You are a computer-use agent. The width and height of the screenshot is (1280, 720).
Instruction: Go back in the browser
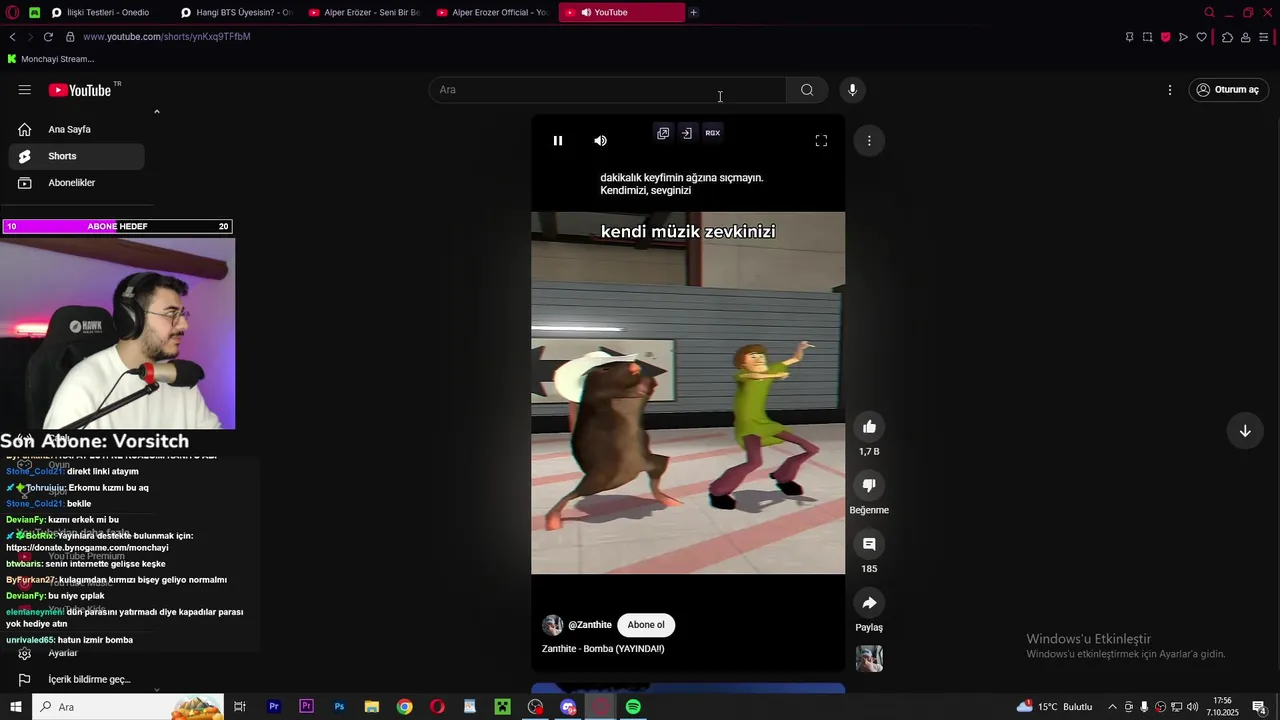coord(12,37)
